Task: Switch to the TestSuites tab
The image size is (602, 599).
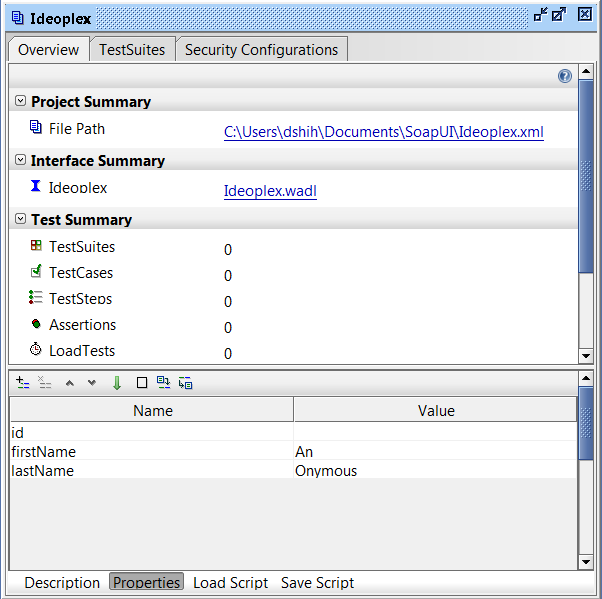Action: (132, 50)
